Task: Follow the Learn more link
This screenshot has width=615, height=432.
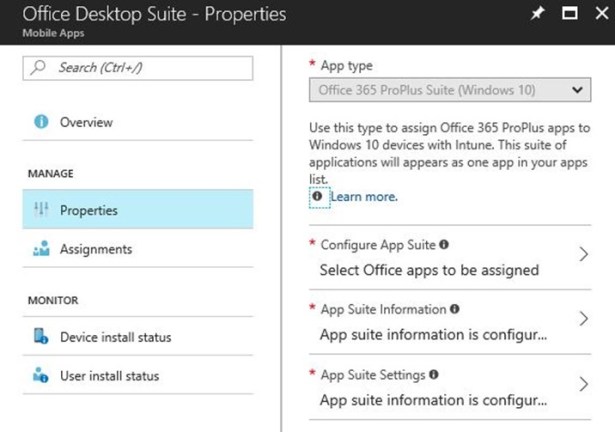Action: click(363, 197)
